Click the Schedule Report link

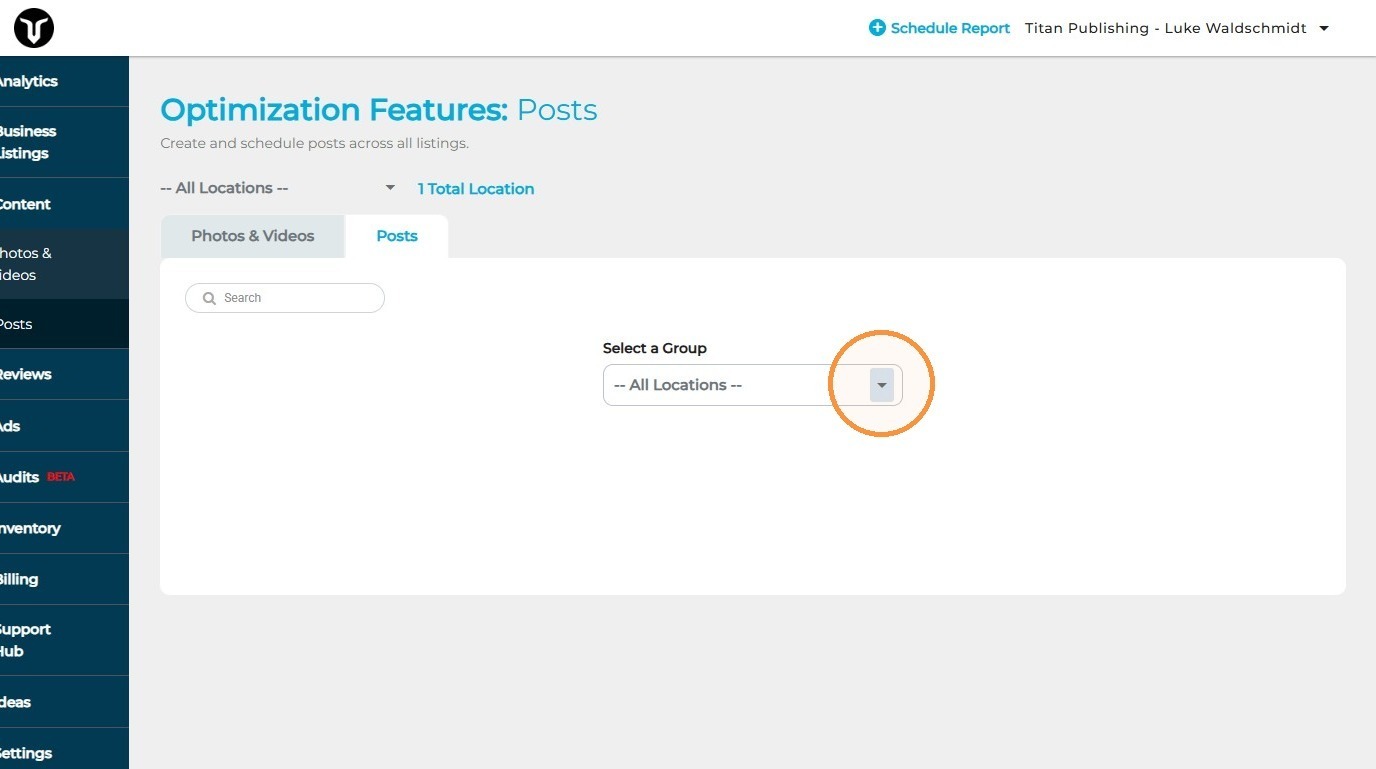[x=950, y=28]
